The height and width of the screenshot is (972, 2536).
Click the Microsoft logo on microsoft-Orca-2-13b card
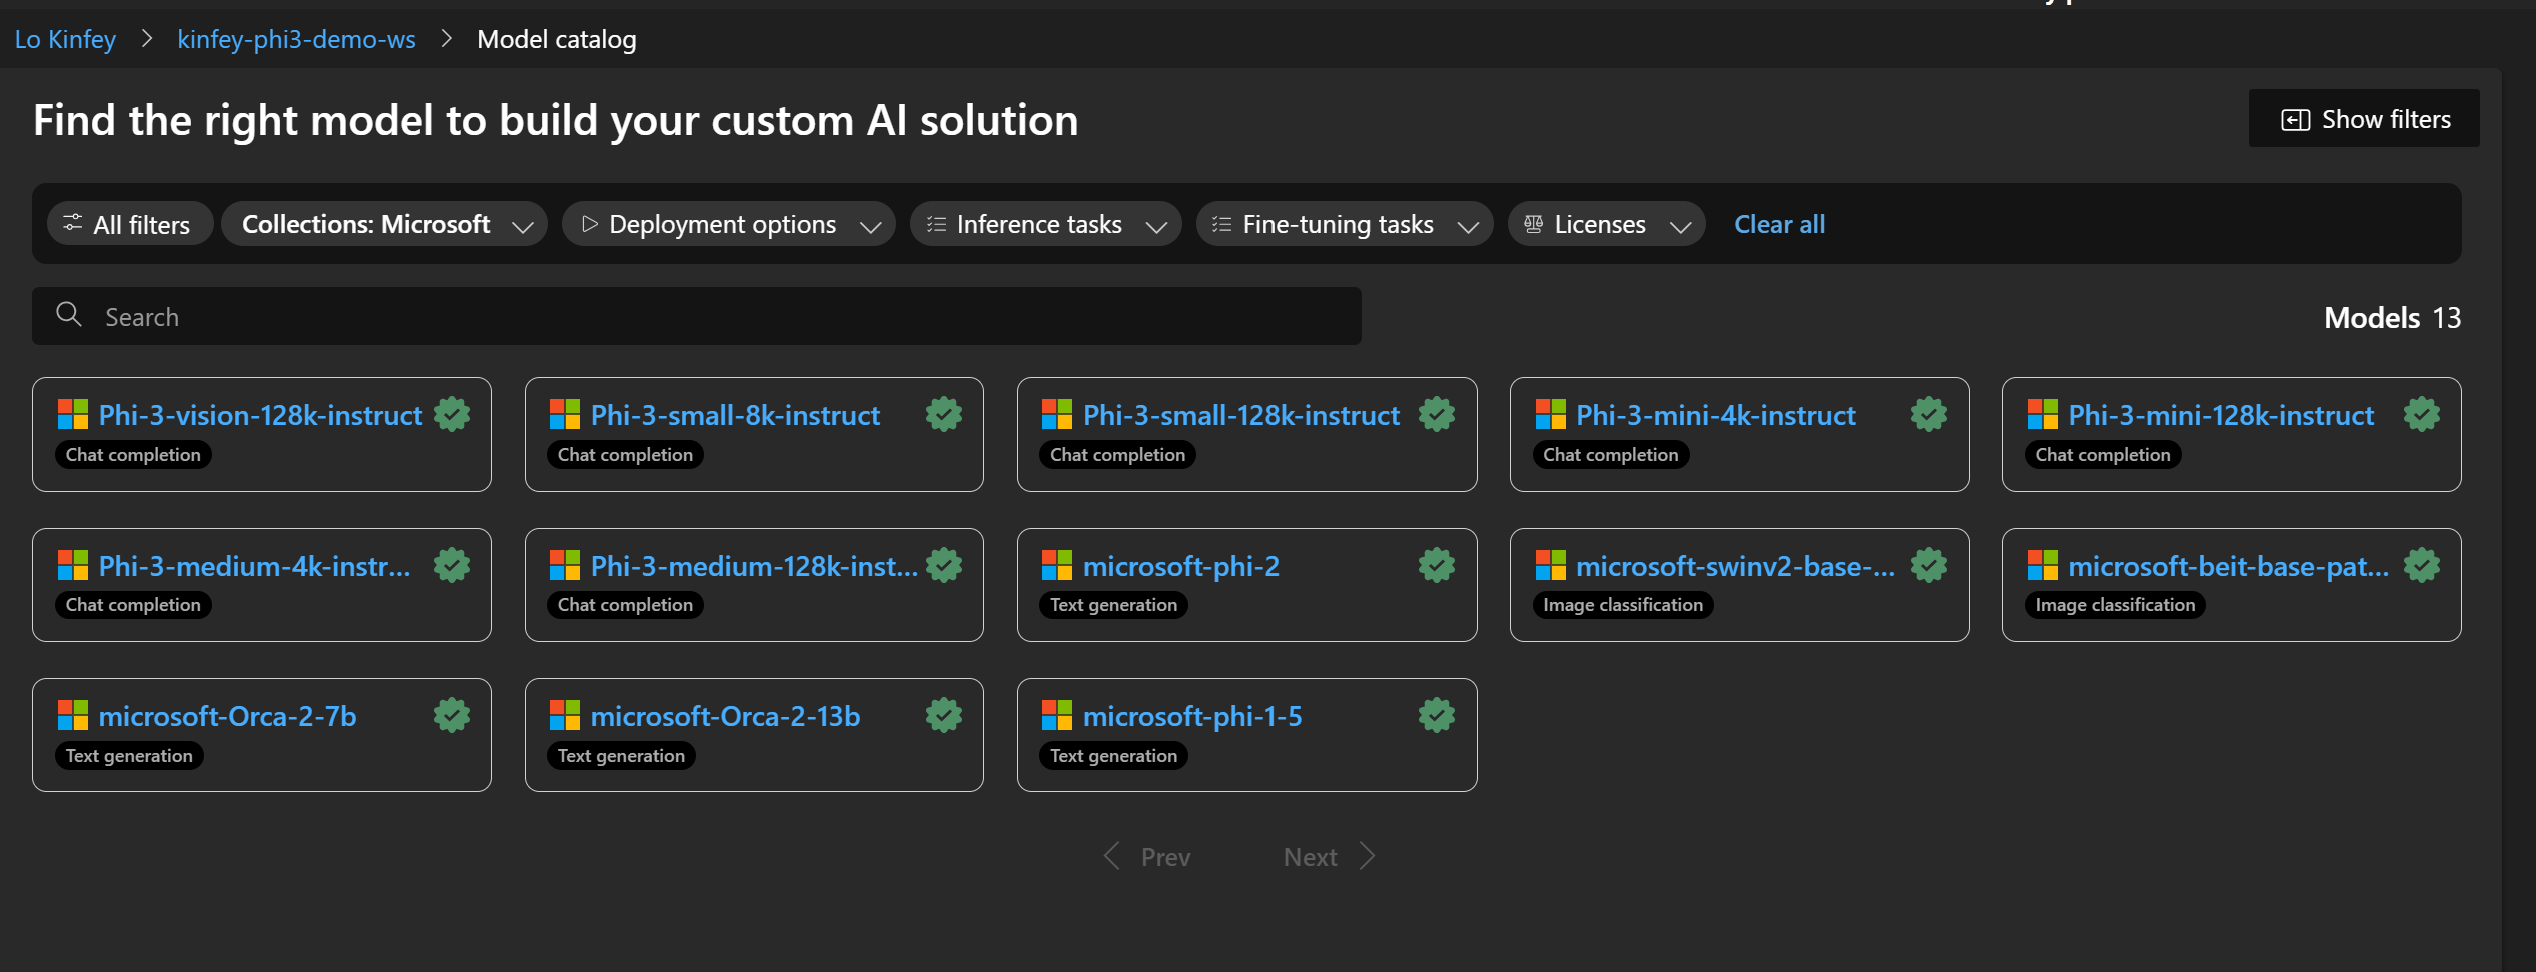[565, 715]
